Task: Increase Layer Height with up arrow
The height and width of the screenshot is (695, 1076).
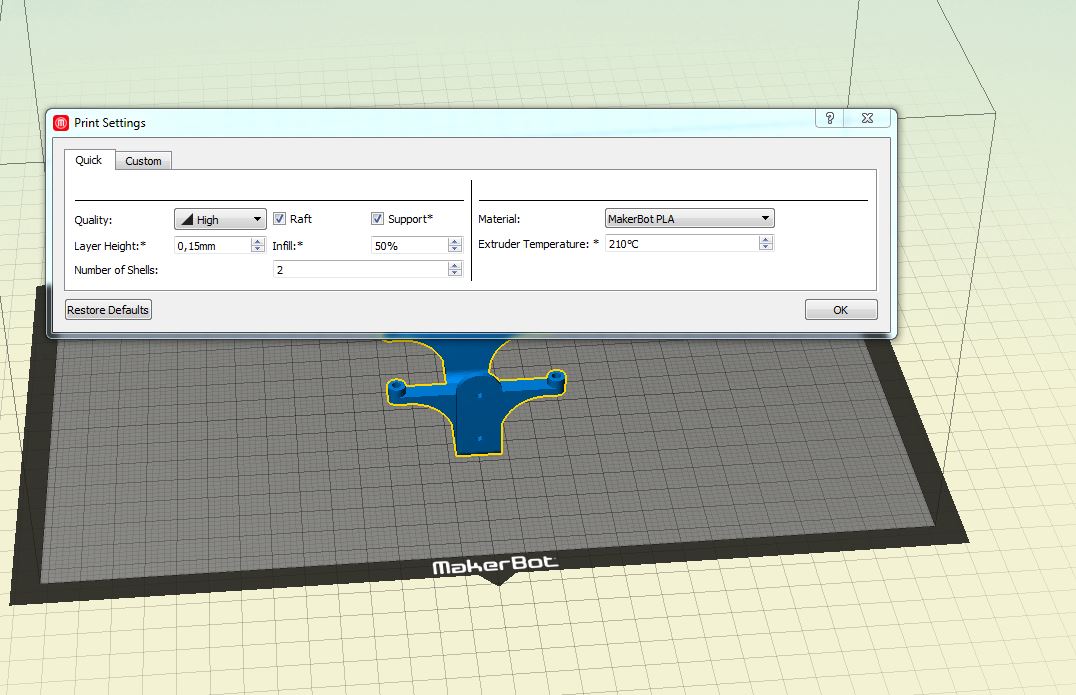Action: pyautogui.click(x=257, y=242)
